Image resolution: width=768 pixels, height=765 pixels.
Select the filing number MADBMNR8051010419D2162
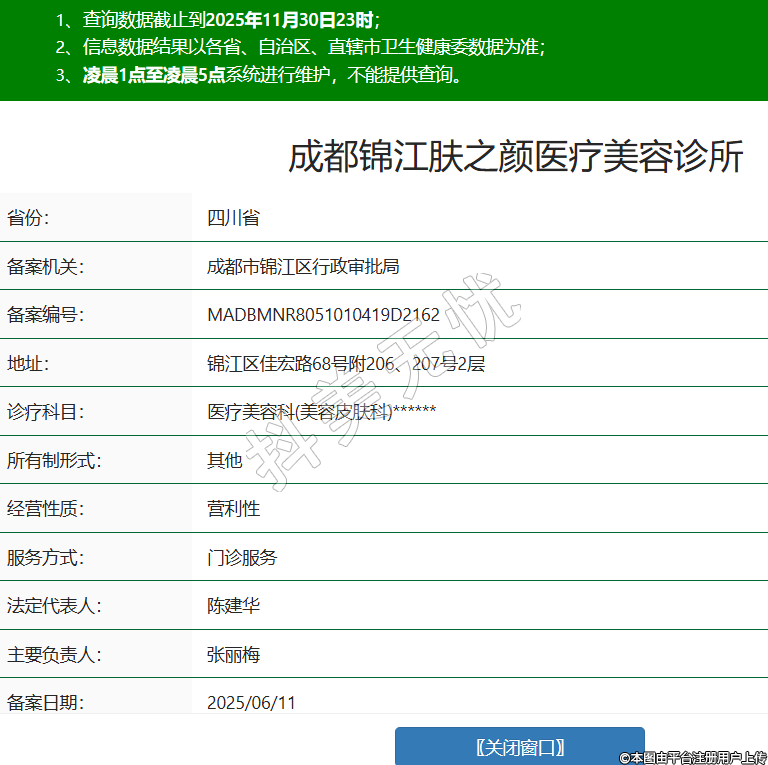(x=323, y=315)
